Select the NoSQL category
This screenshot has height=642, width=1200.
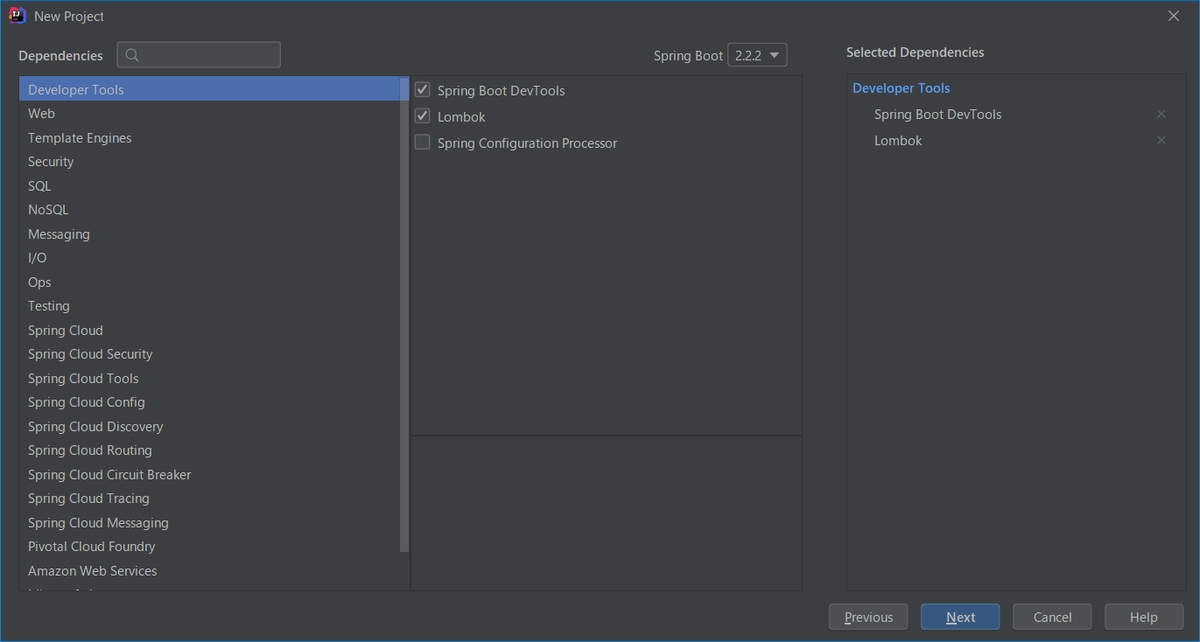209,209
